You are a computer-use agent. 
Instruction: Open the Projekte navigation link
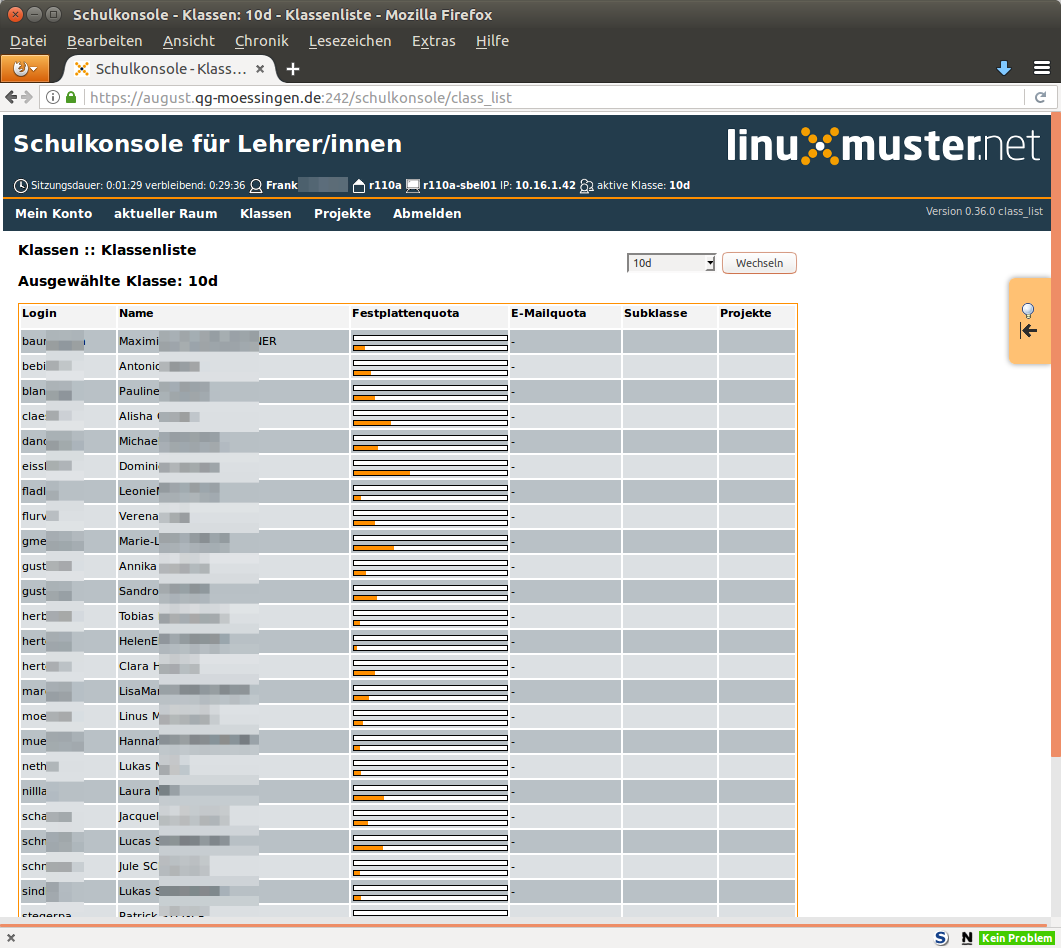tap(342, 214)
